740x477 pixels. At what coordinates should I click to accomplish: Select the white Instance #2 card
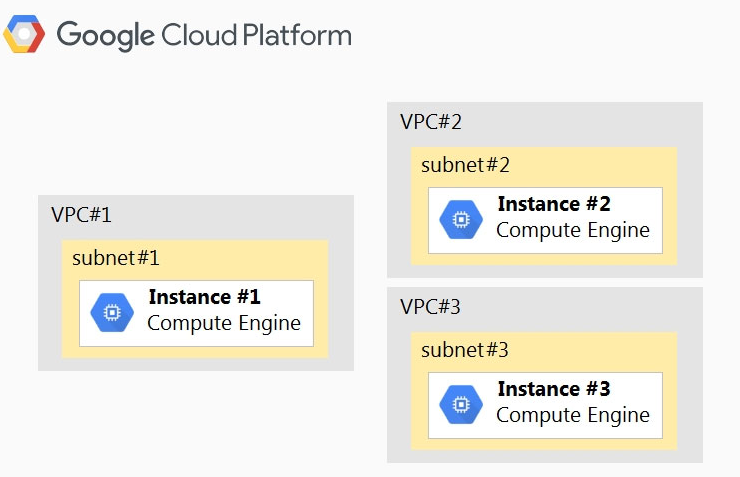point(545,220)
